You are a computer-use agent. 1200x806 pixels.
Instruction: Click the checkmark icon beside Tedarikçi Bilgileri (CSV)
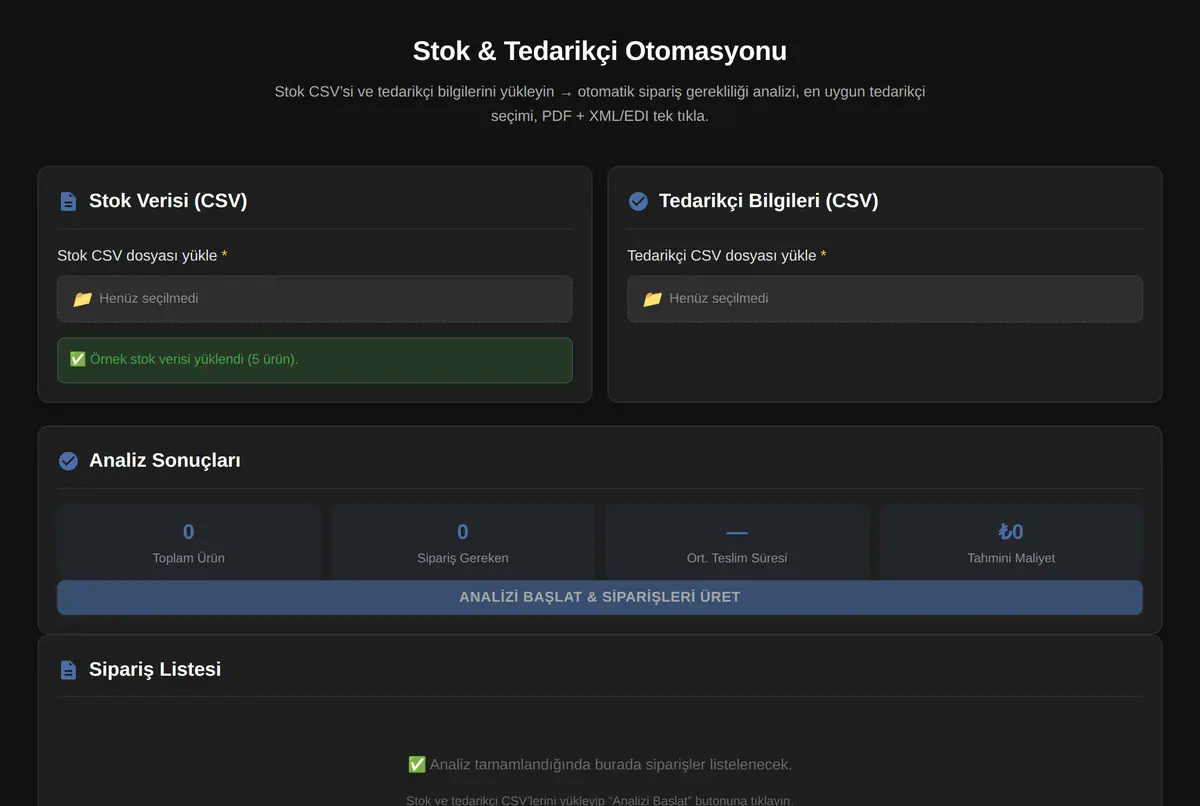point(638,201)
